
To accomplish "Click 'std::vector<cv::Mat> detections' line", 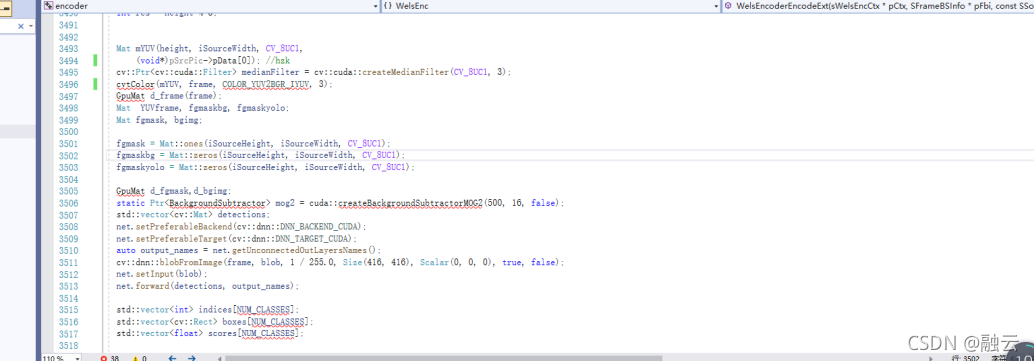I will coord(193,215).
